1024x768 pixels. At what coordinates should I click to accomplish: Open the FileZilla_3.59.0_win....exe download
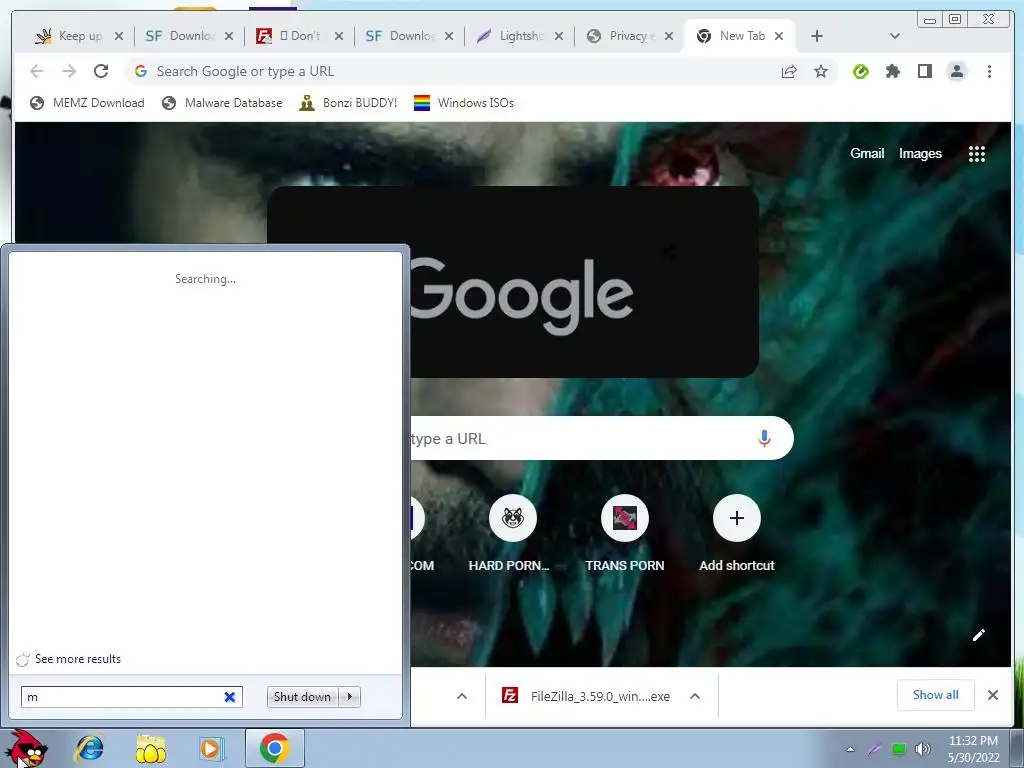pyautogui.click(x=586, y=696)
